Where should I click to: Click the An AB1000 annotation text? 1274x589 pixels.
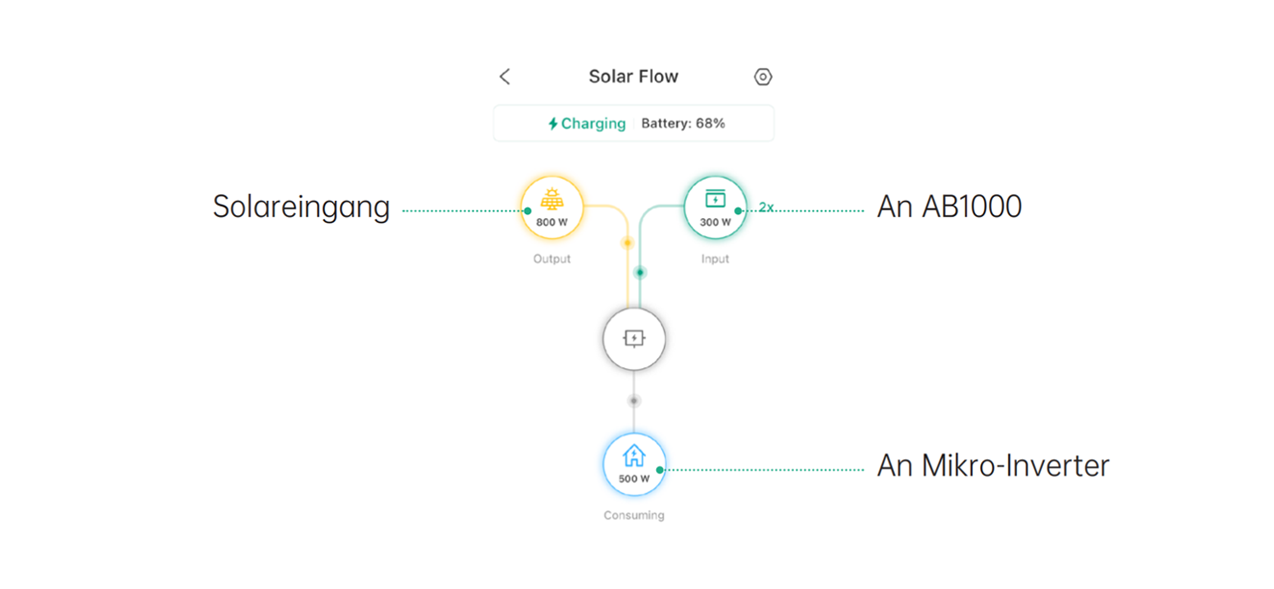pos(949,207)
